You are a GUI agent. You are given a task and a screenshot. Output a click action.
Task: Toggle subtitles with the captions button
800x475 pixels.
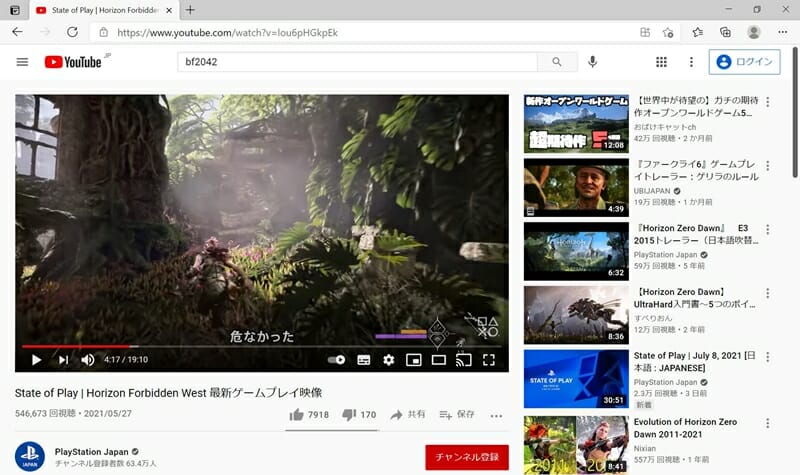click(x=363, y=360)
